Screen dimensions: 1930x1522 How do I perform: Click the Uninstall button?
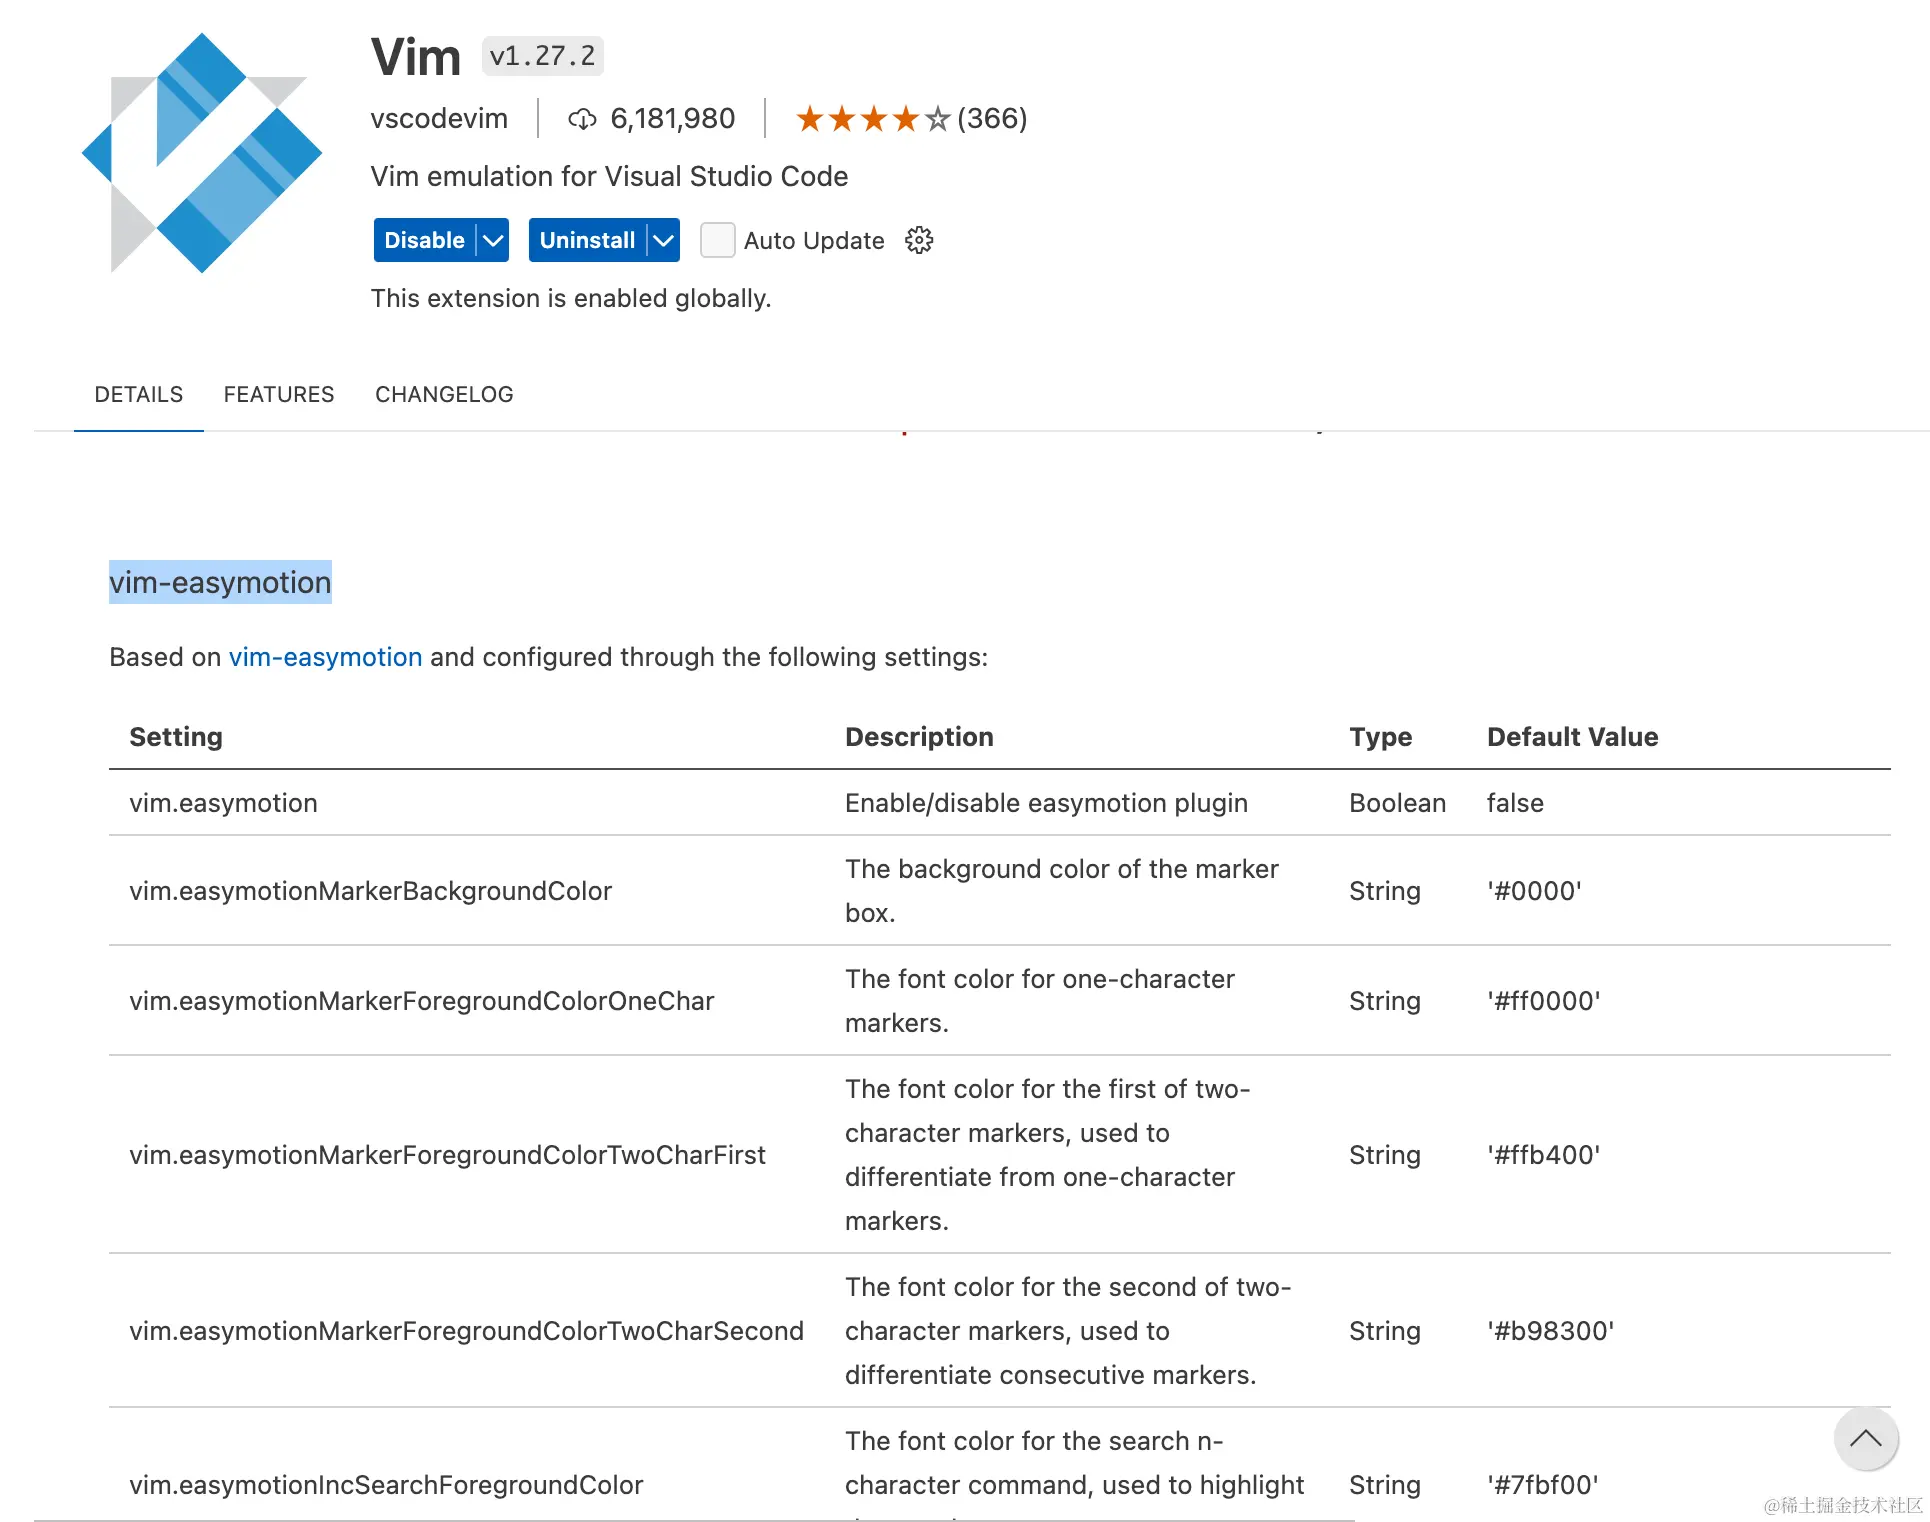pos(587,240)
